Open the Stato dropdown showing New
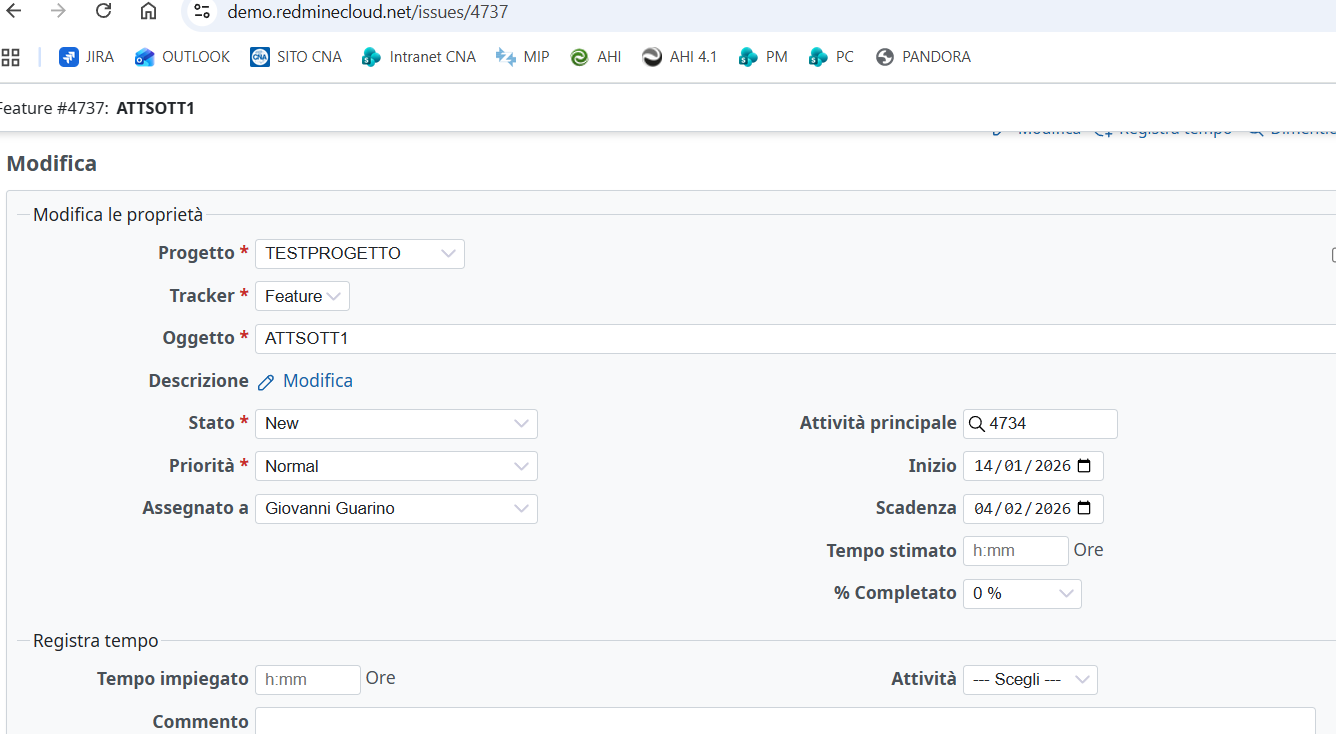1336x734 pixels. click(x=396, y=424)
